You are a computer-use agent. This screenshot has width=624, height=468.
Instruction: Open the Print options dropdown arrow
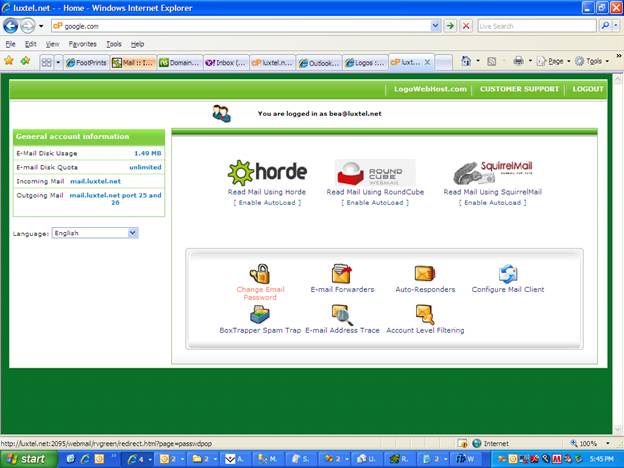click(530, 61)
